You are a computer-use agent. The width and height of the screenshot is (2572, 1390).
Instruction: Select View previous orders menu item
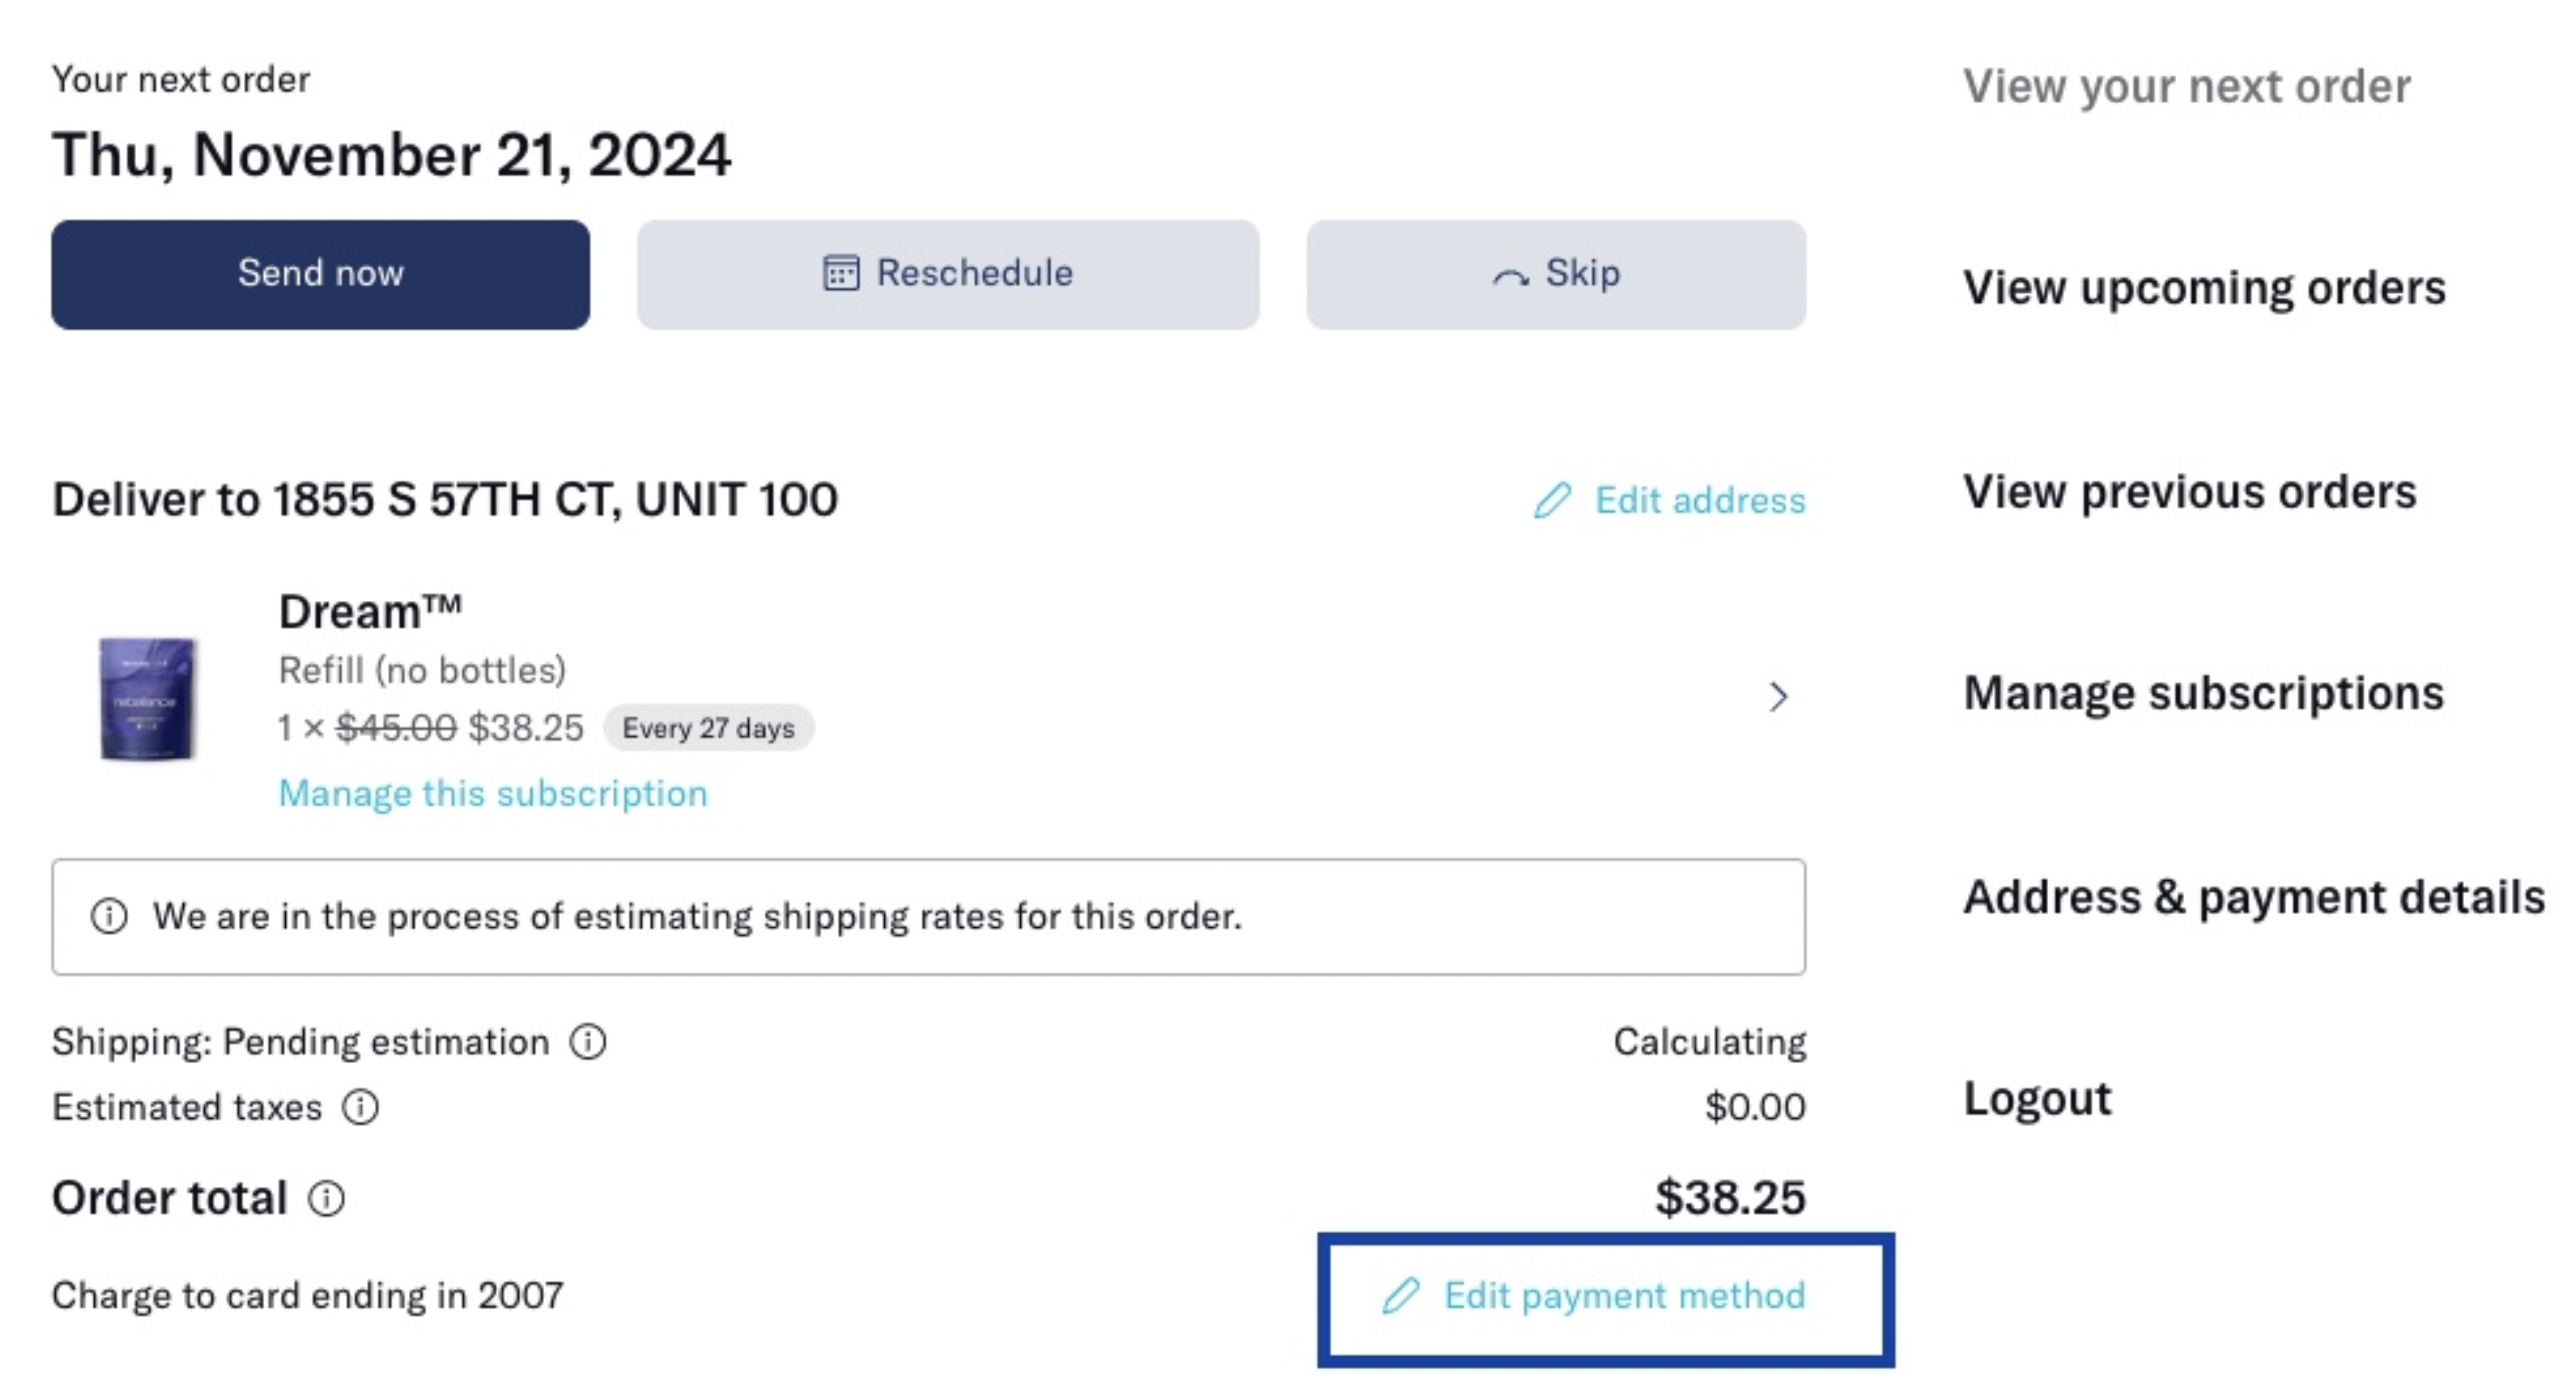tap(2190, 492)
